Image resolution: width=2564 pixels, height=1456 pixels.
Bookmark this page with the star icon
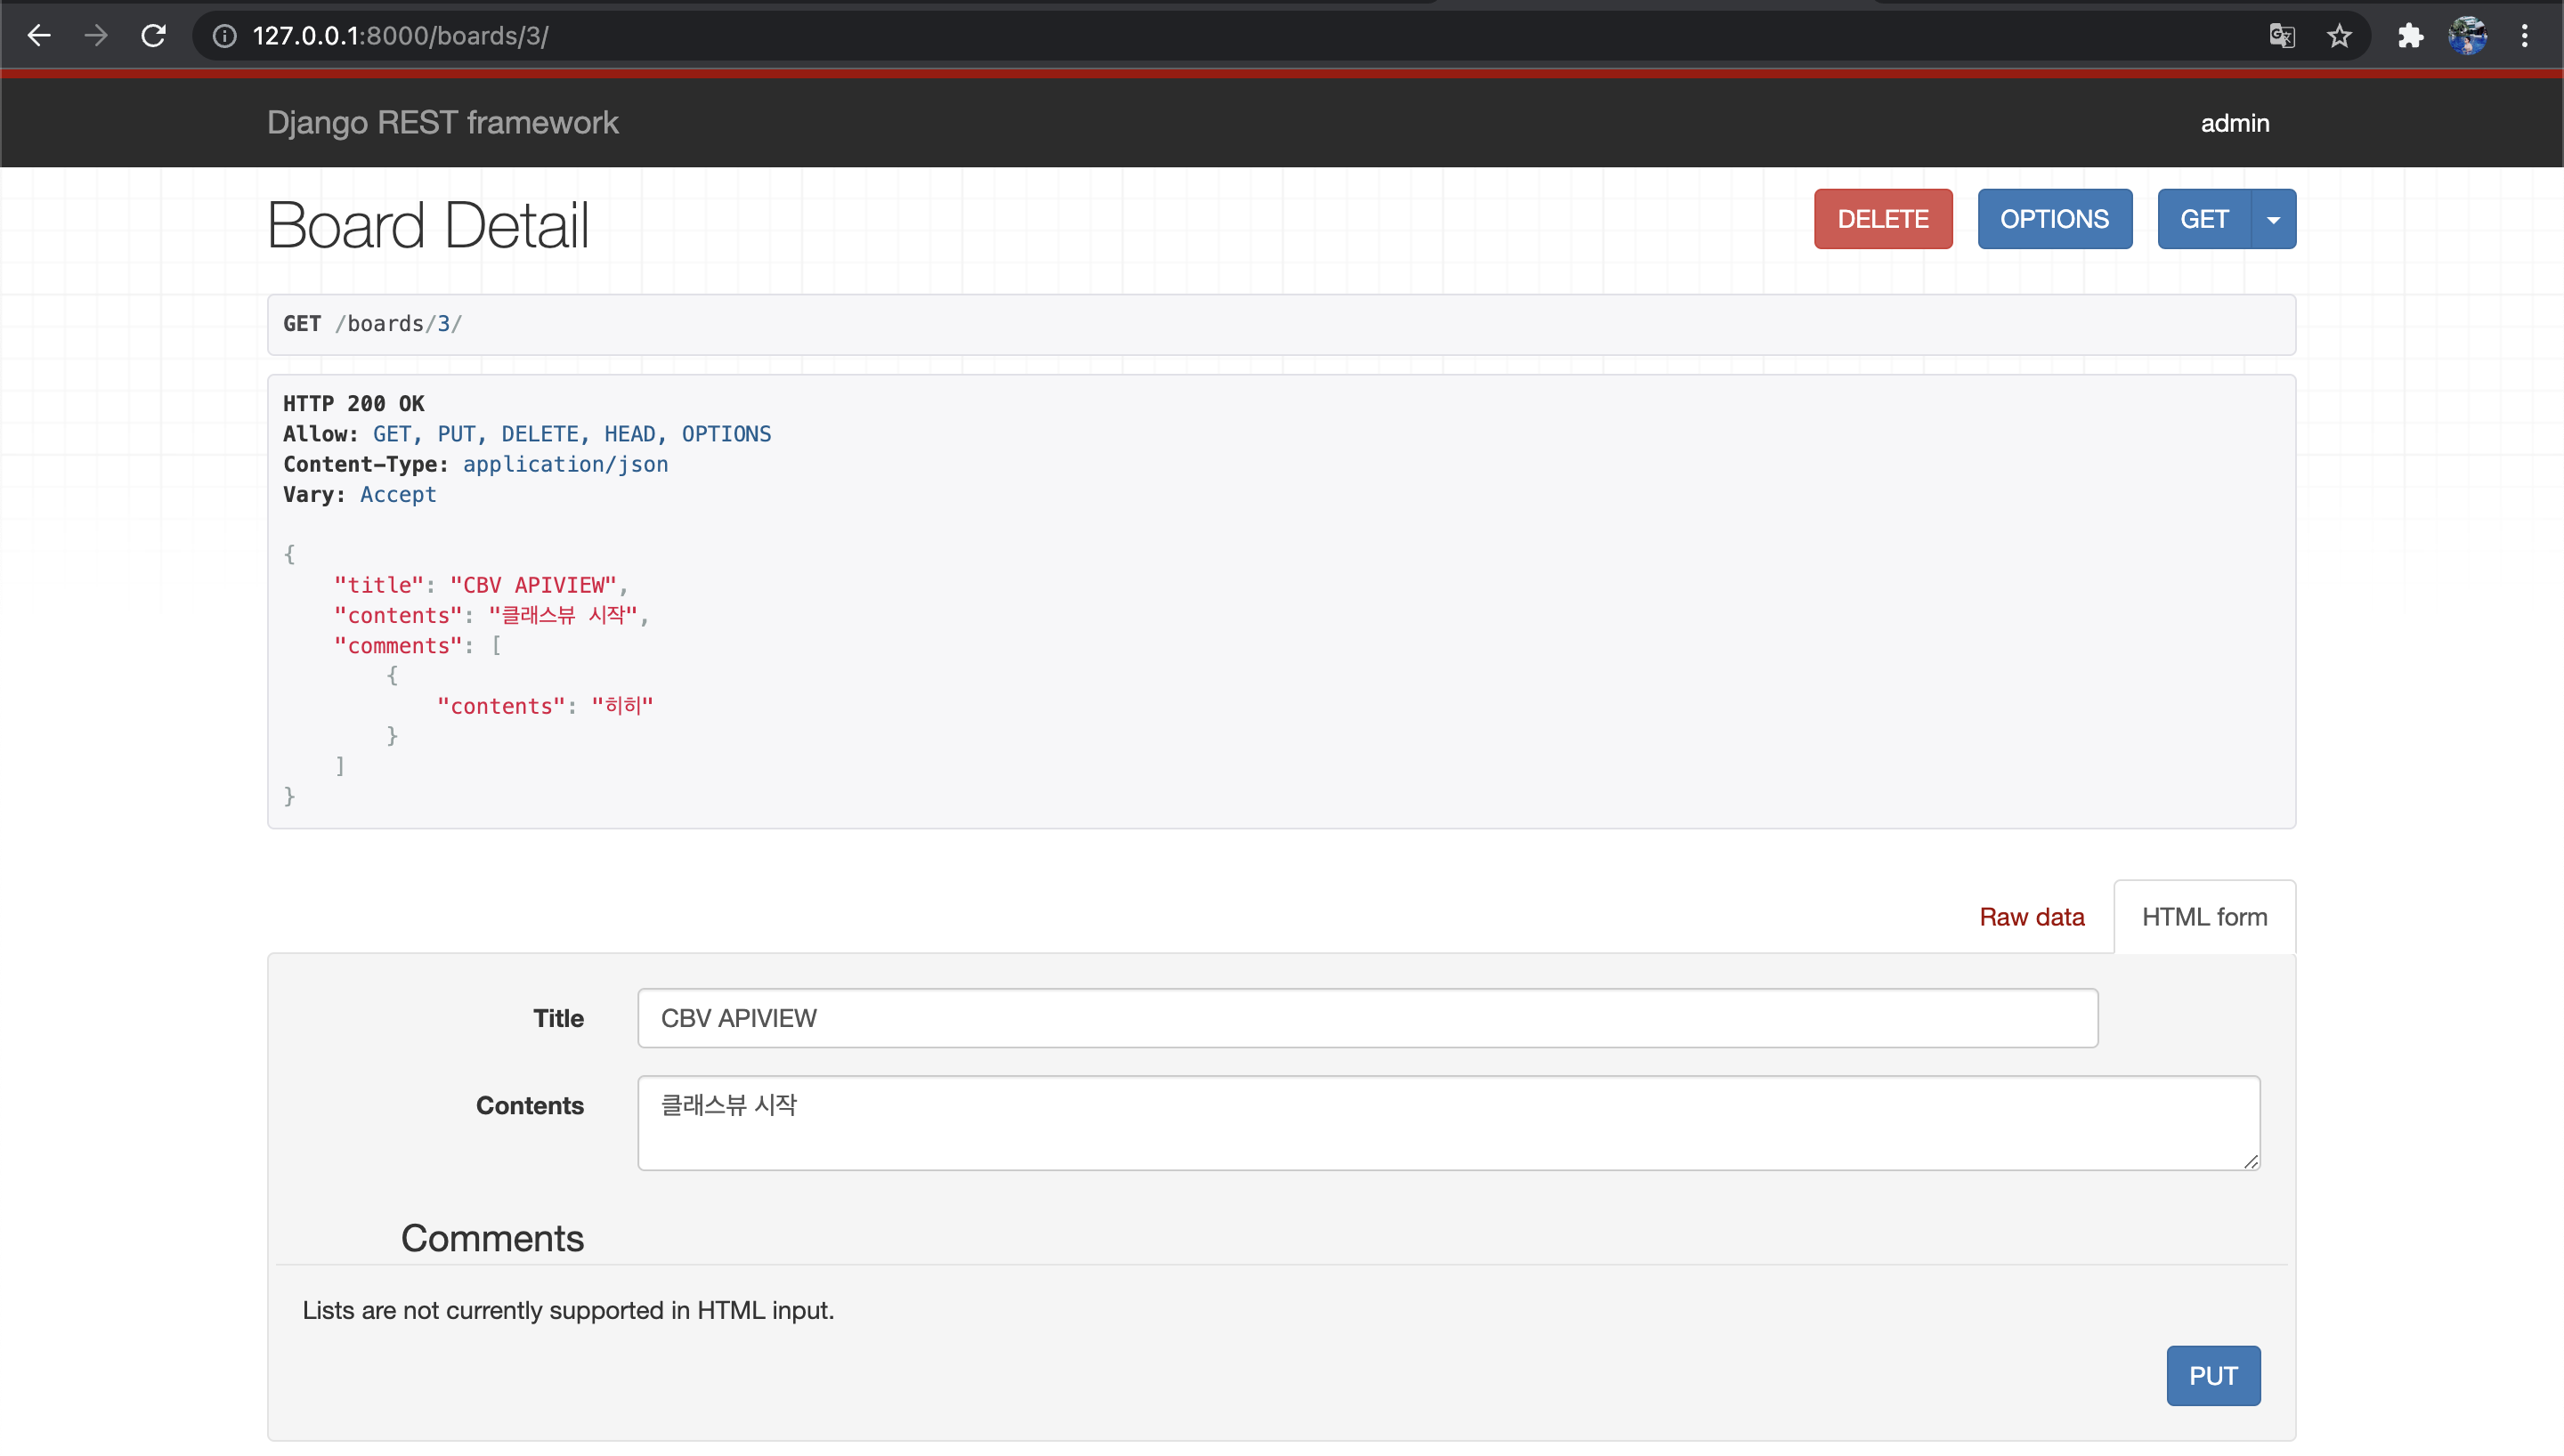pyautogui.click(x=2339, y=36)
